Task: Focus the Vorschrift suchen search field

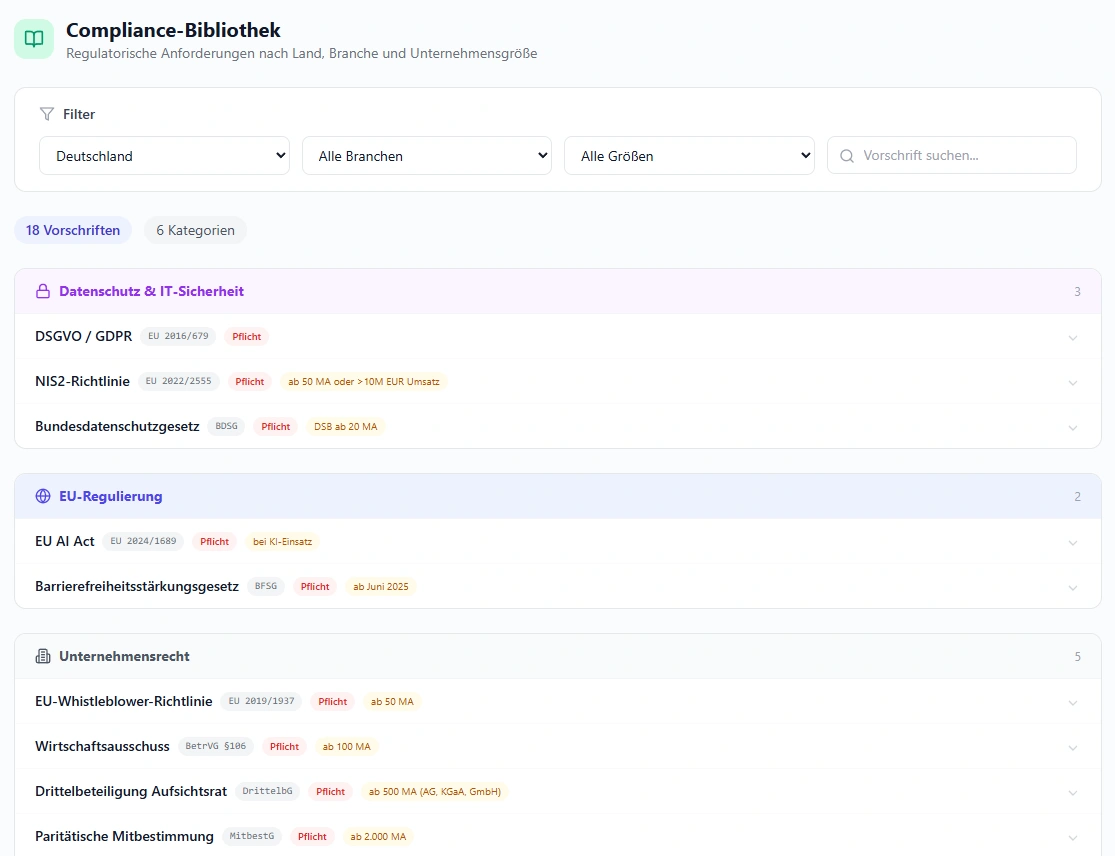Action: click(x=960, y=156)
